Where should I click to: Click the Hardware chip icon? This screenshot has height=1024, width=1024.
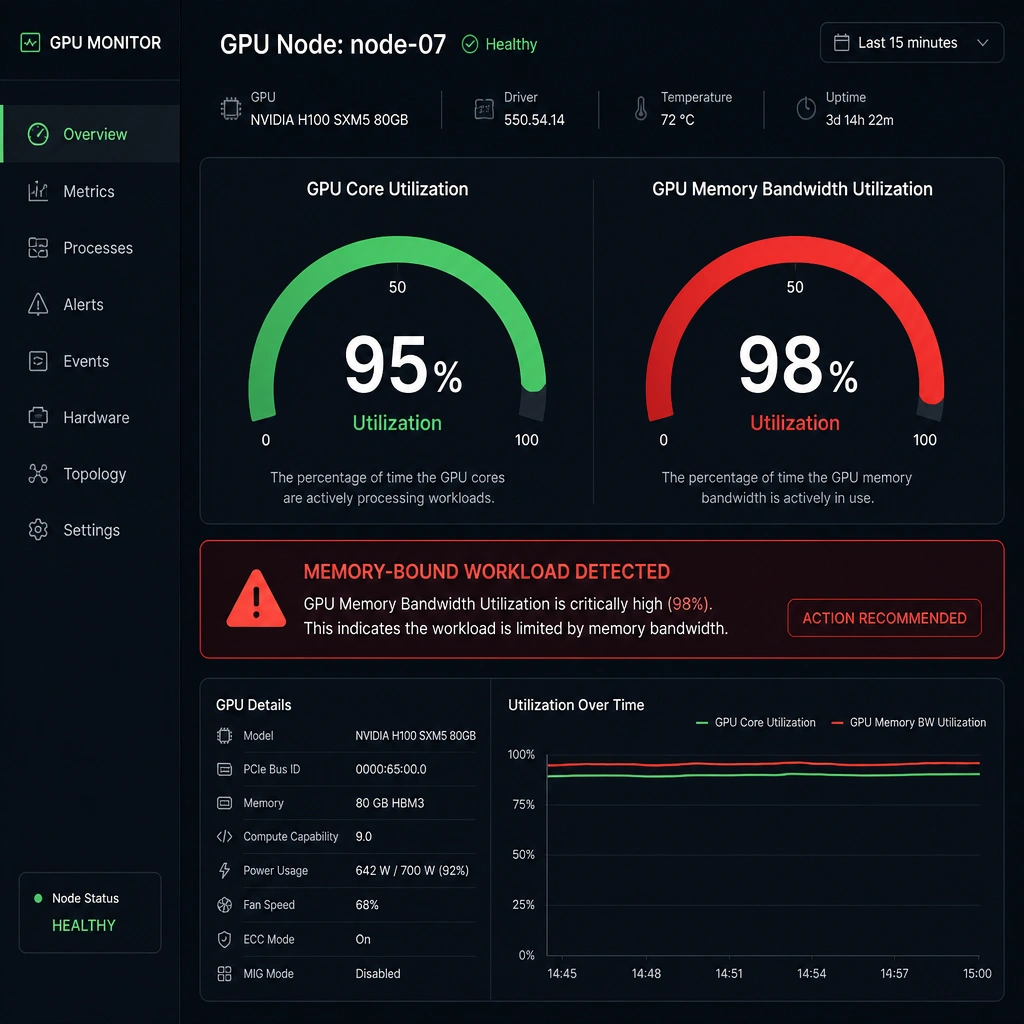tap(38, 417)
